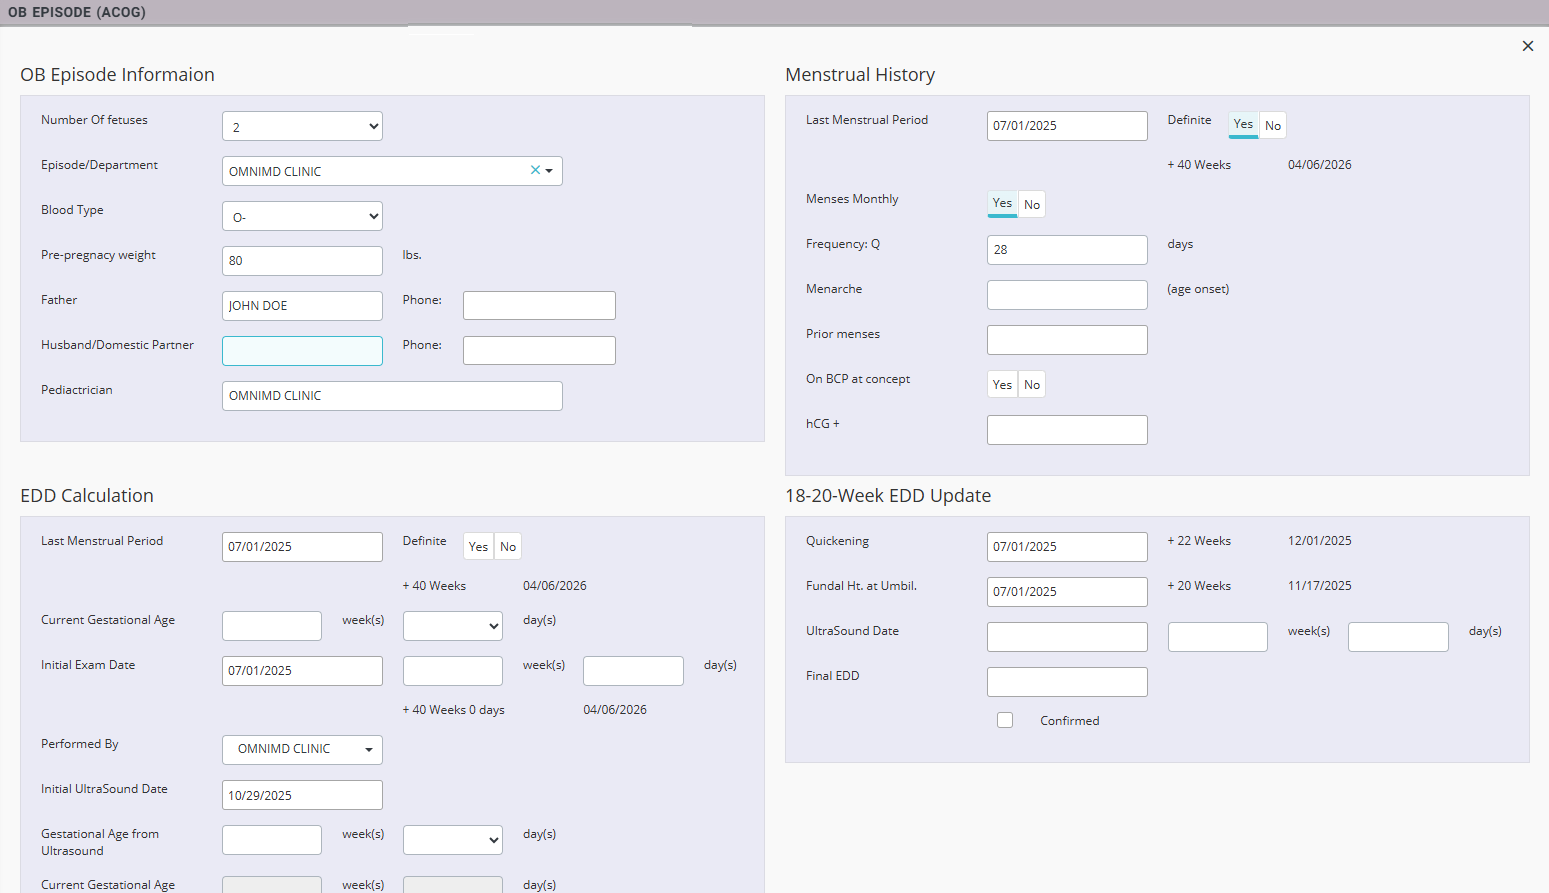Click the Menarche age input field
1549x893 pixels.
coord(1066,295)
